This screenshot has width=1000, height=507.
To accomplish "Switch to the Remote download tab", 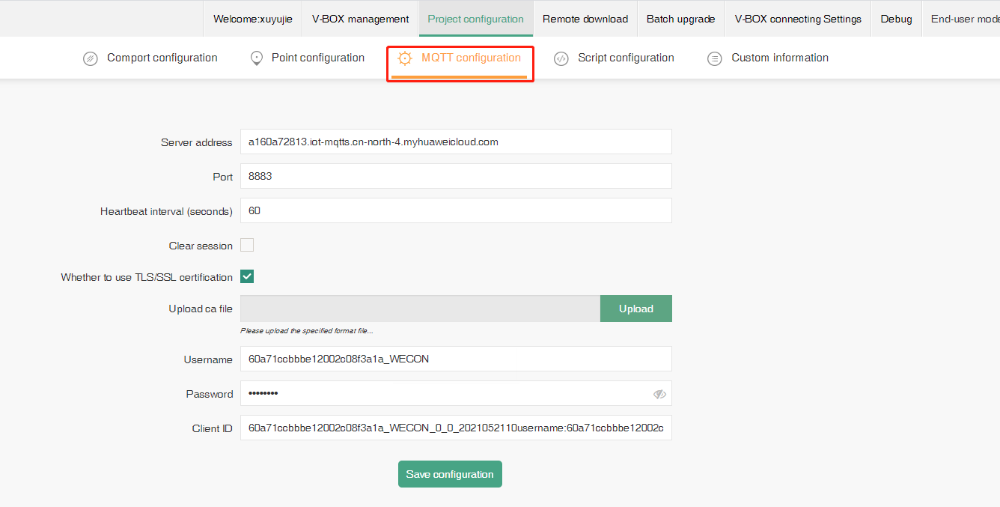I will pyautogui.click(x=585, y=19).
